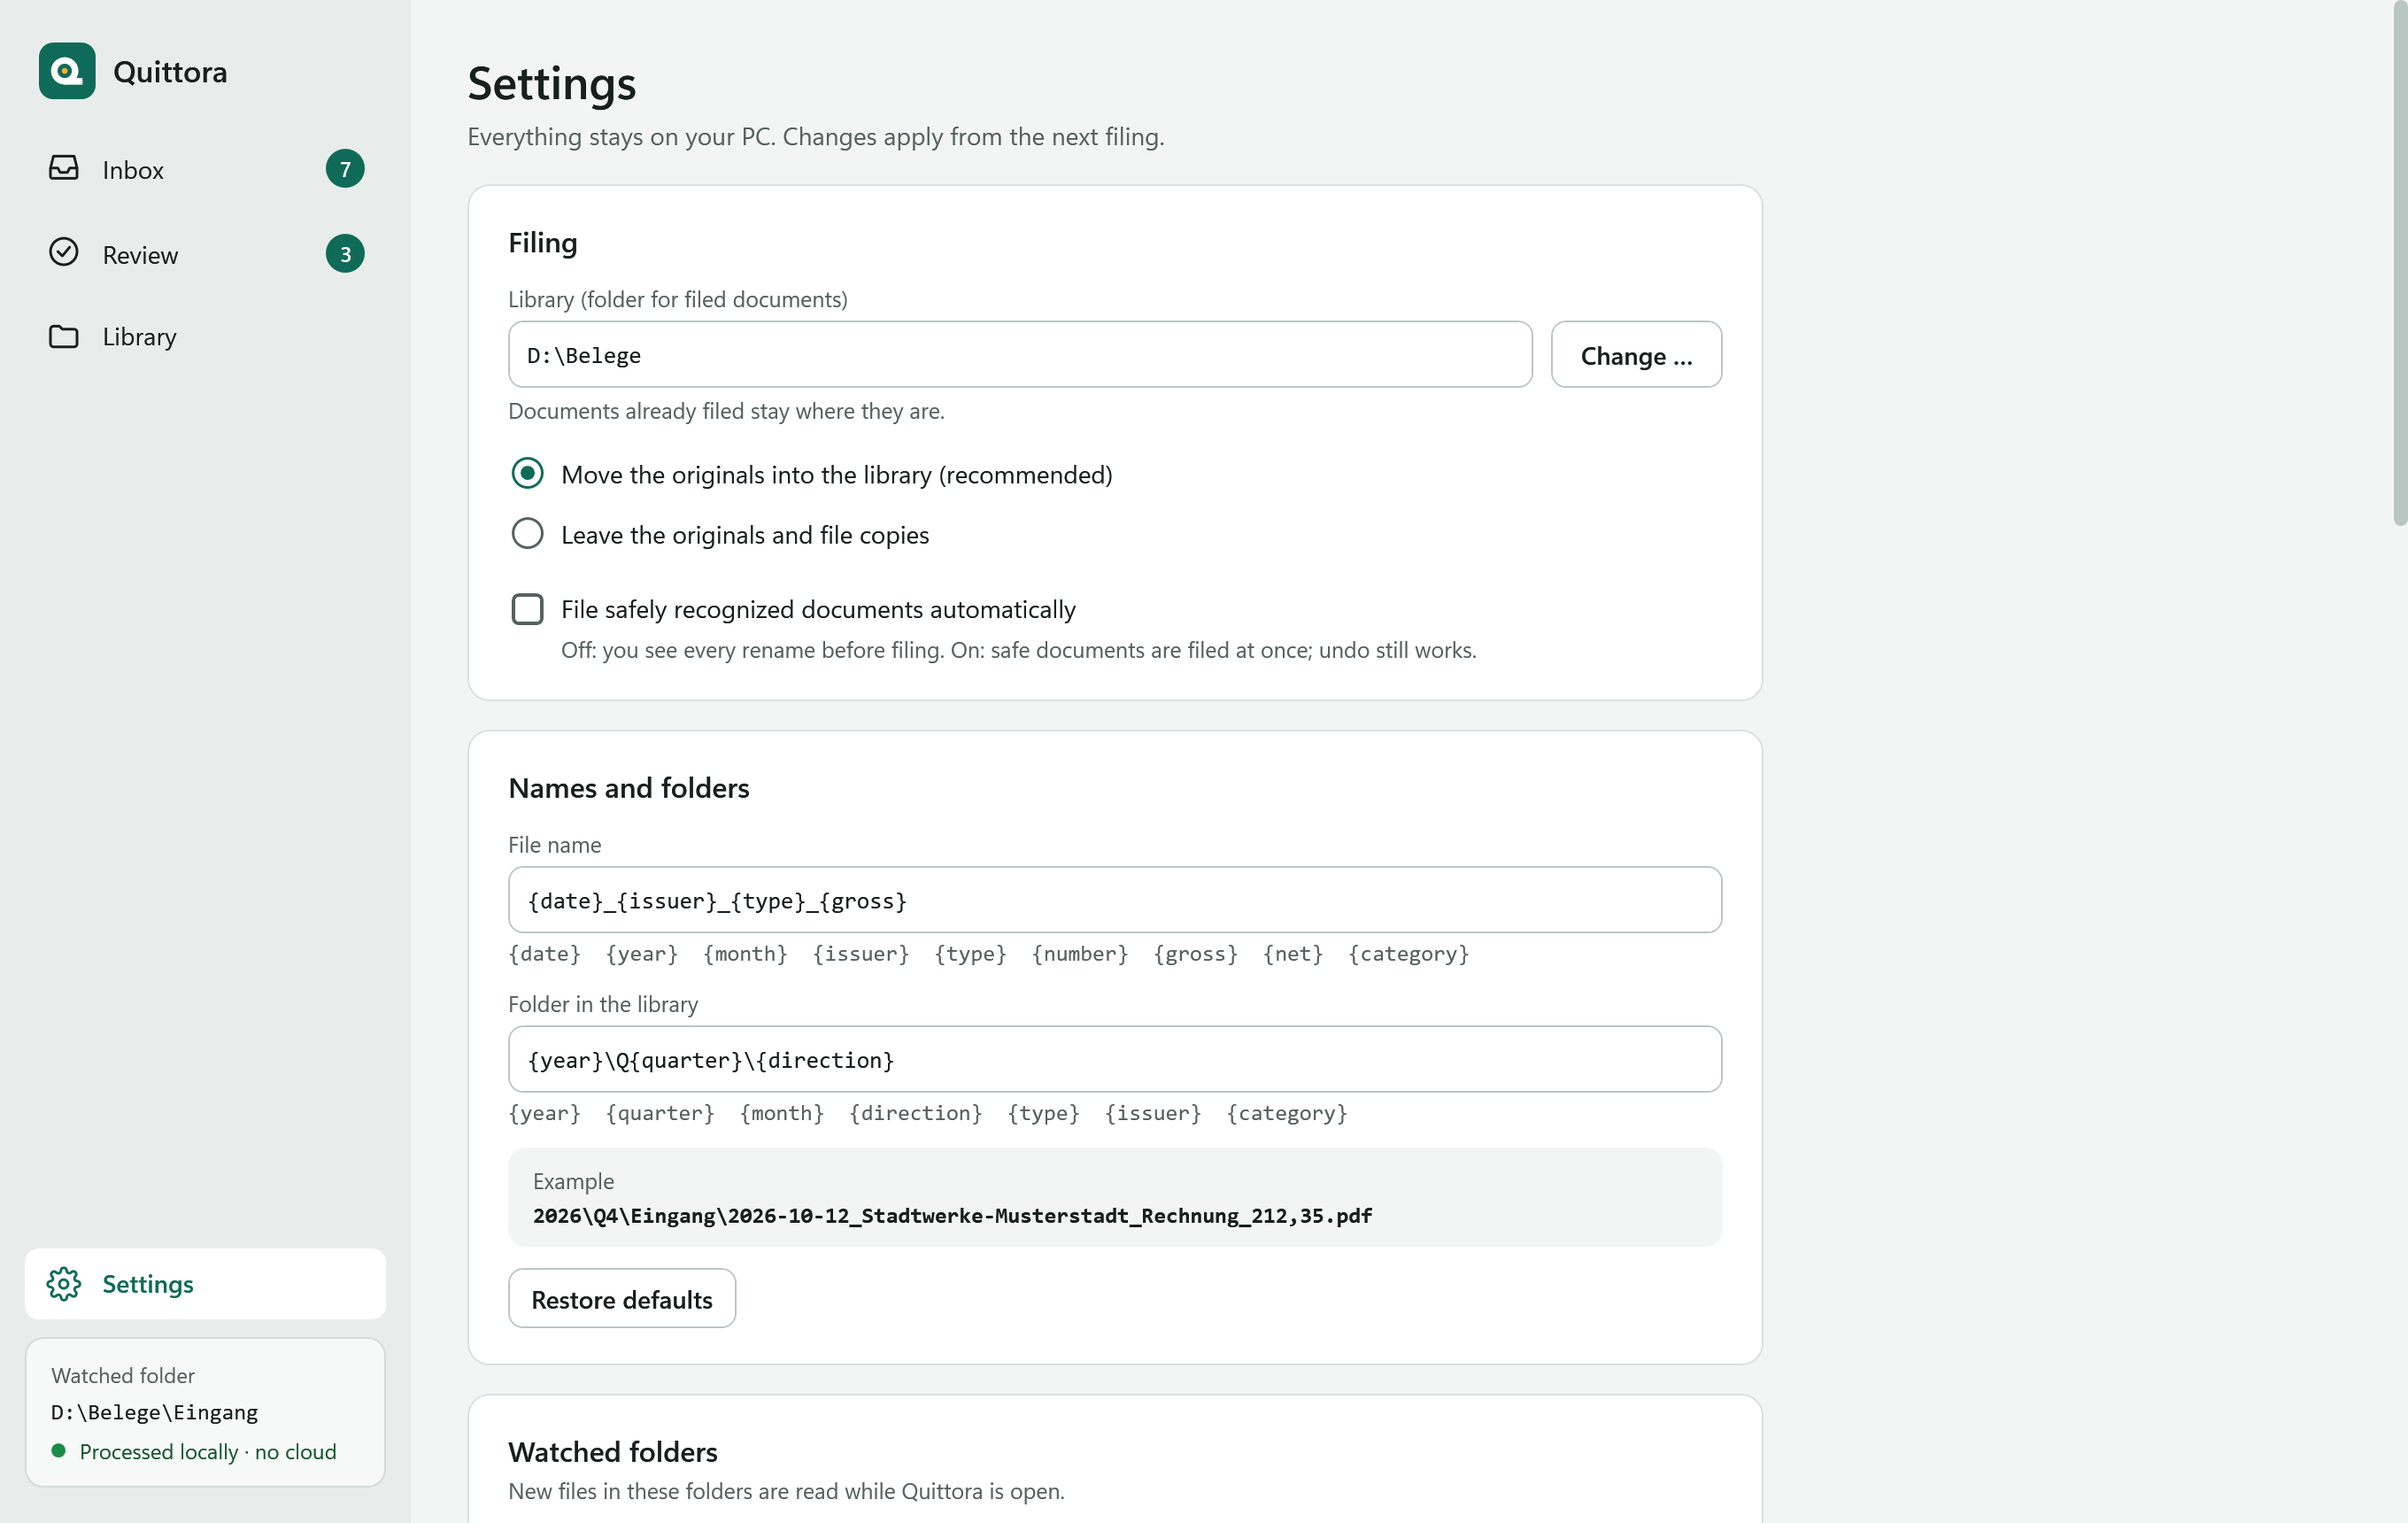Viewport: 2408px width, 1523px height.
Task: Insert the {gross} file name token
Action: (1196, 954)
